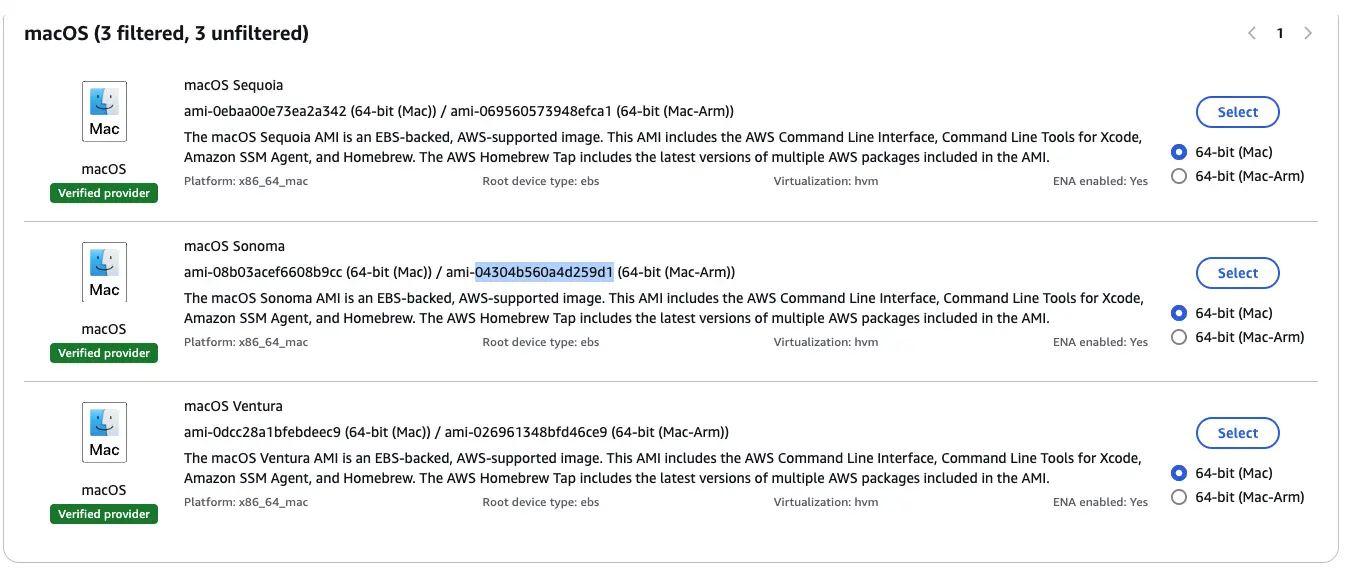Select 64-bit (Mac-Arm) for macOS Ventura
This screenshot has width=1345, height=571.
tap(1179, 497)
